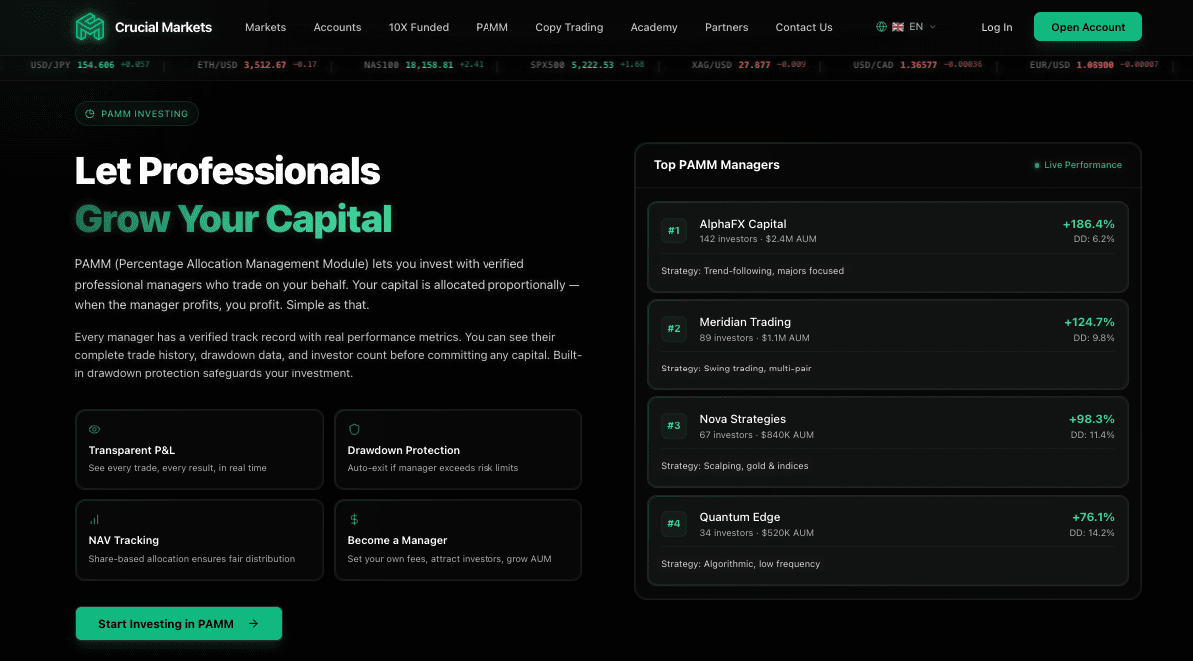Image resolution: width=1193 pixels, height=661 pixels.
Task: Select the UK flag icon in the header
Action: 897,28
